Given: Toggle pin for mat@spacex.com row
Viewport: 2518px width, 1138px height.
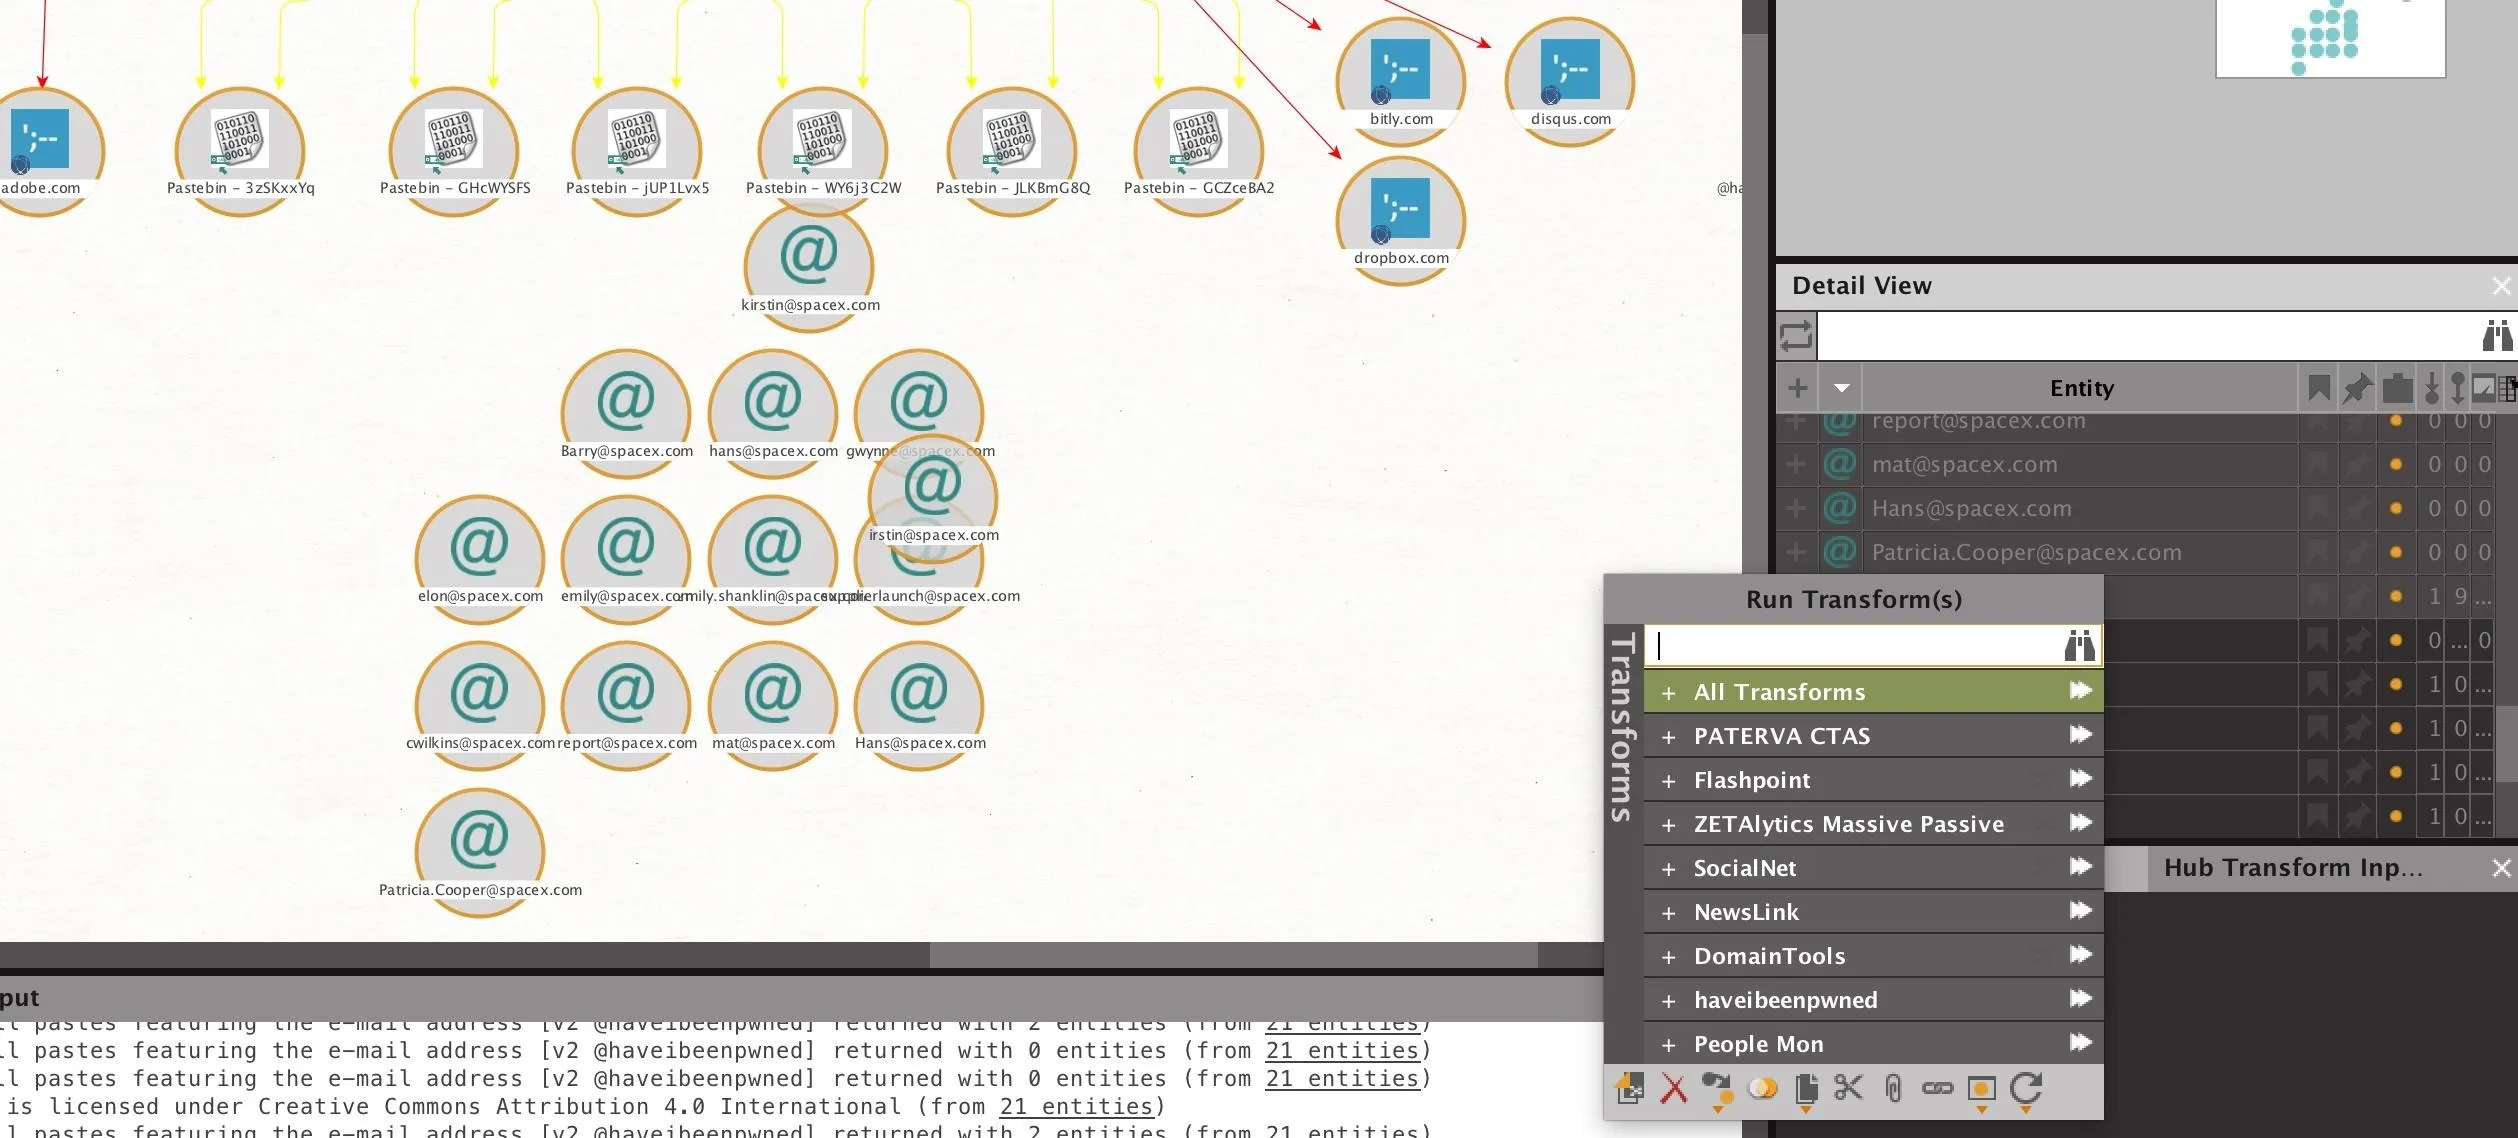Looking at the screenshot, I should (x=2357, y=464).
